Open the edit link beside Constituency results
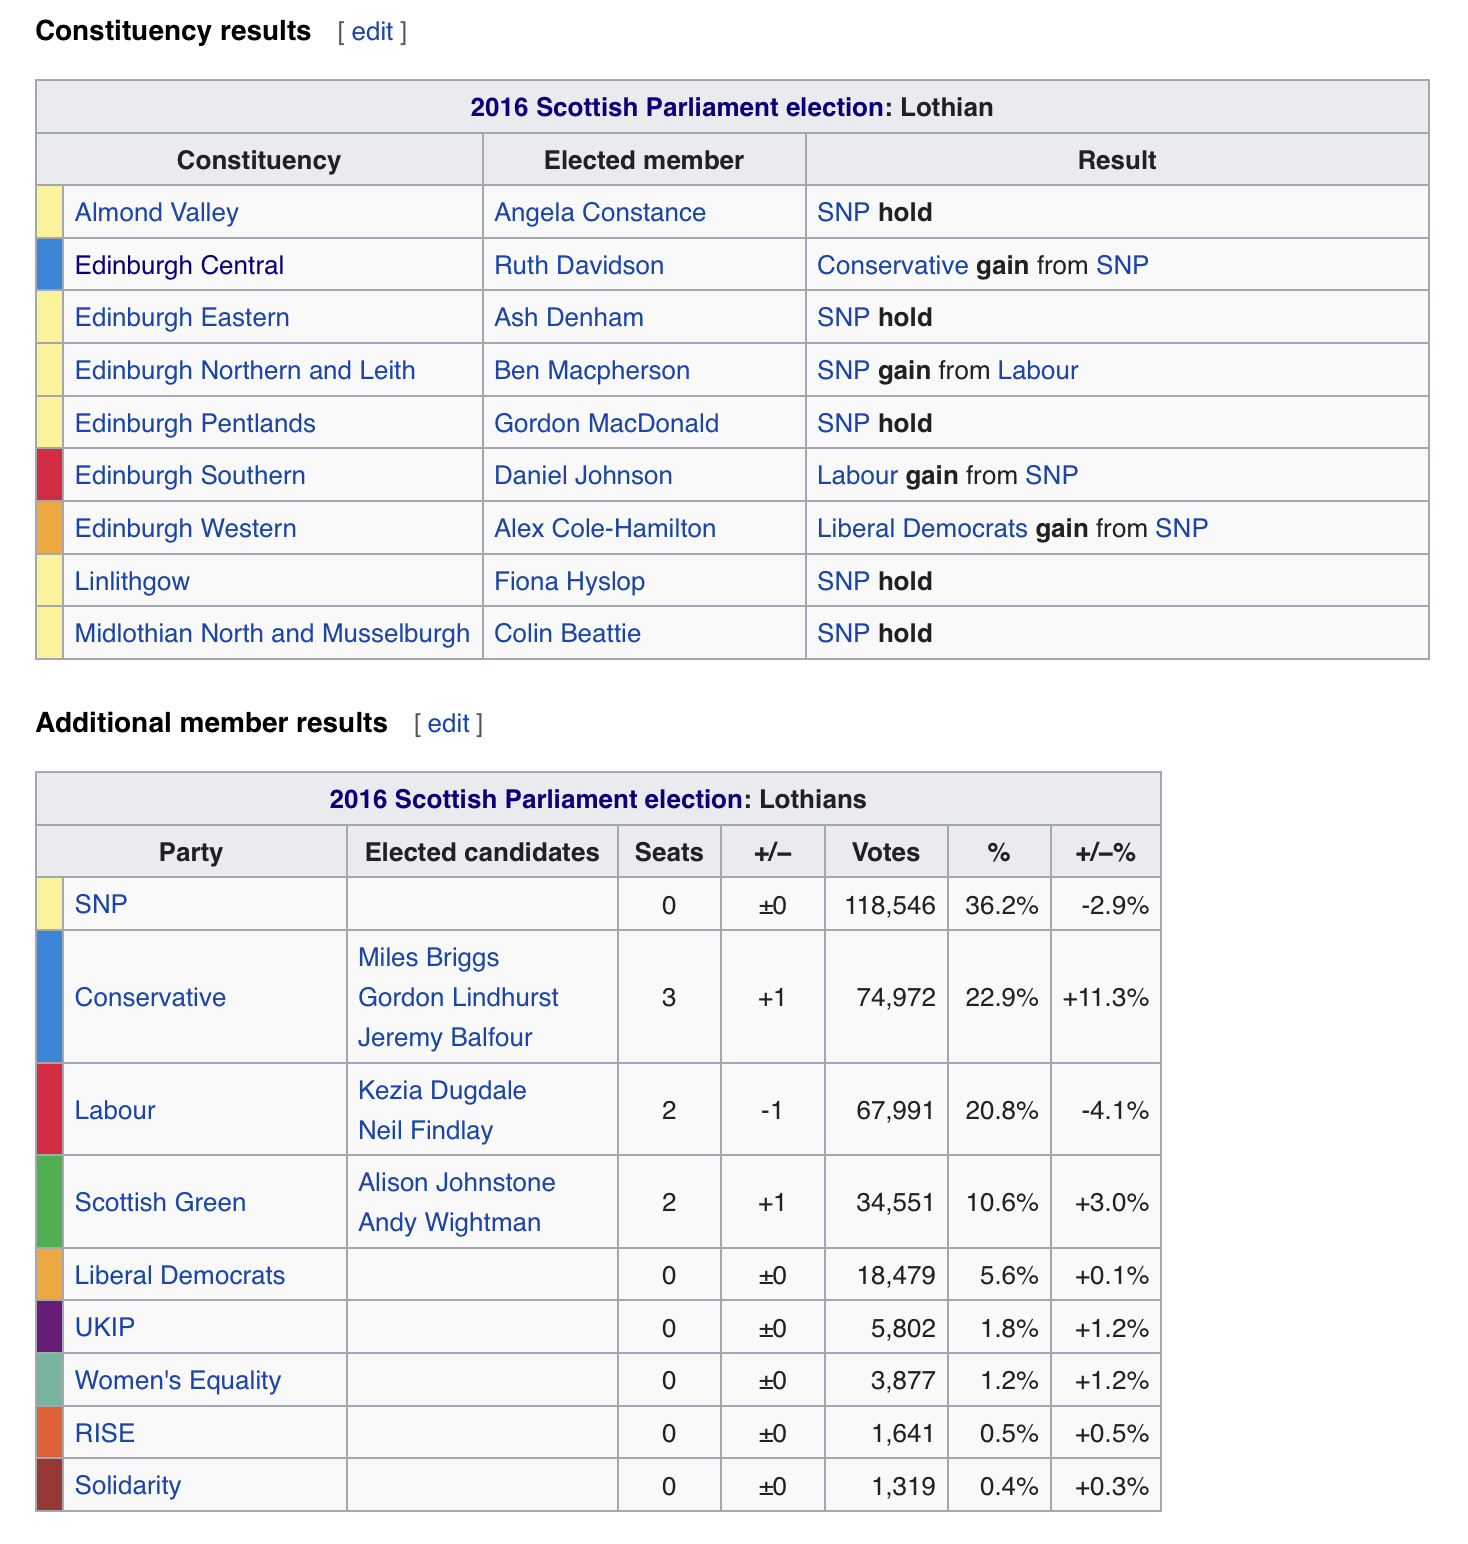This screenshot has width=1468, height=1544. click(372, 32)
